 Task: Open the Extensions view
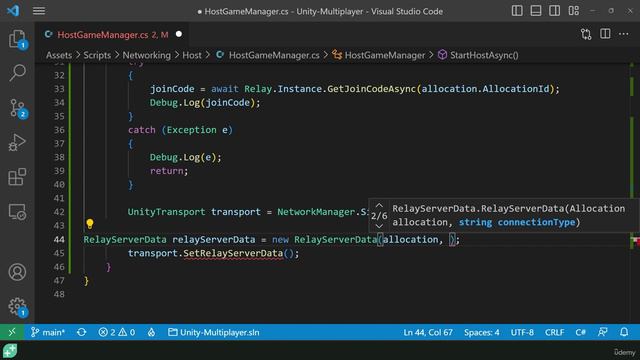[x=17, y=177]
